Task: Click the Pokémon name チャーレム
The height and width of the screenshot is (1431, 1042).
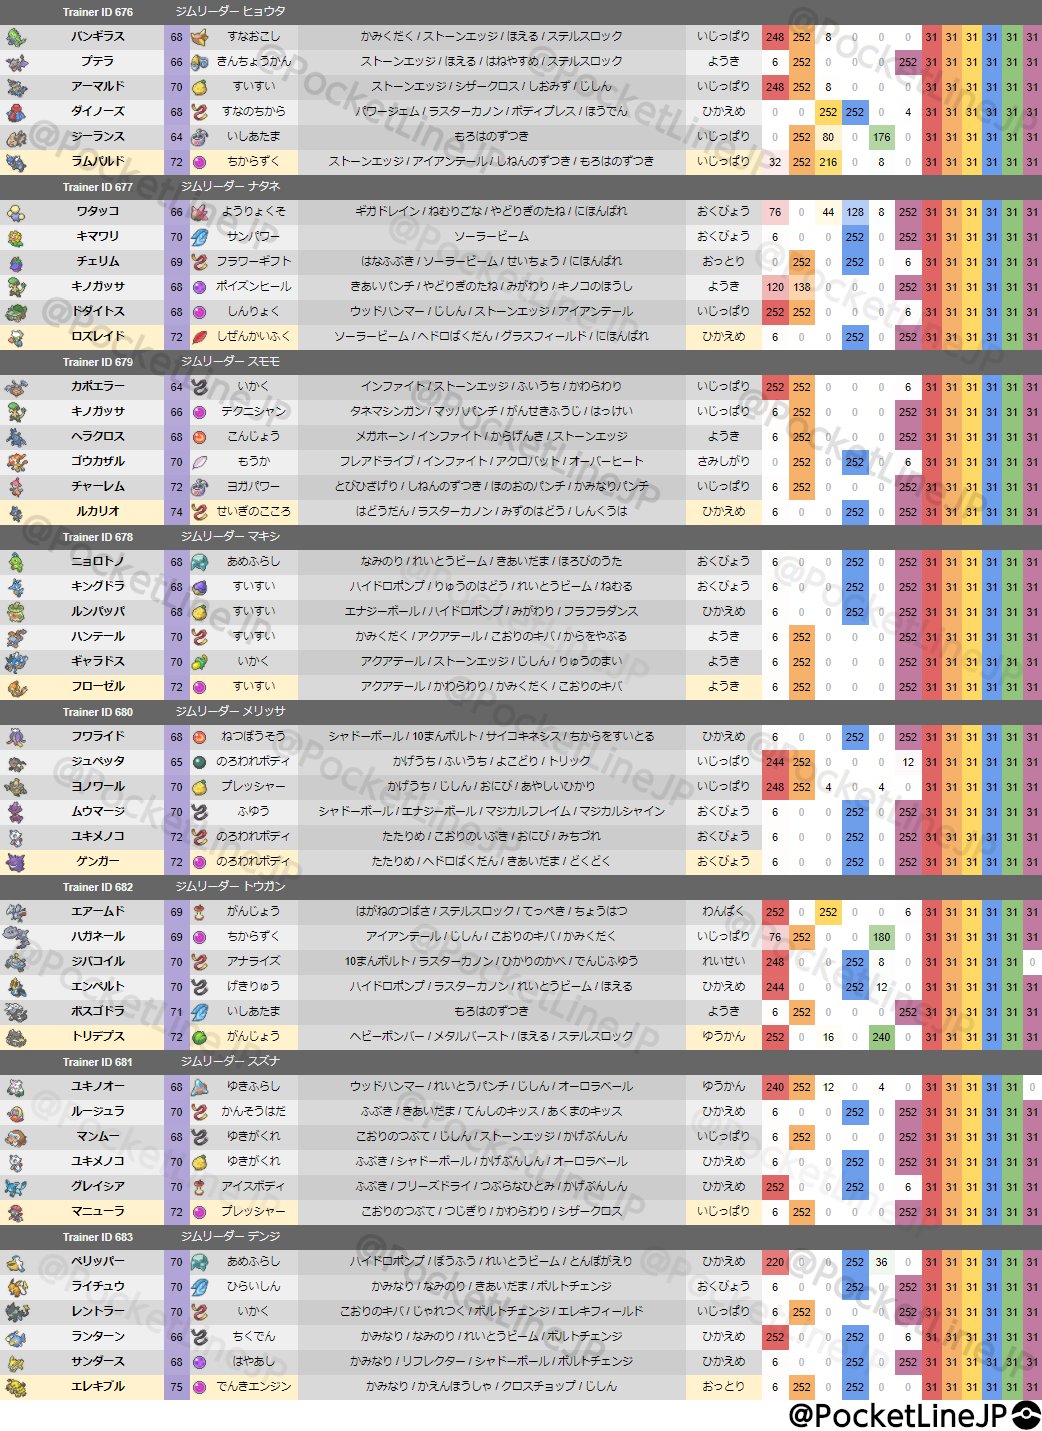Action: pos(98,487)
